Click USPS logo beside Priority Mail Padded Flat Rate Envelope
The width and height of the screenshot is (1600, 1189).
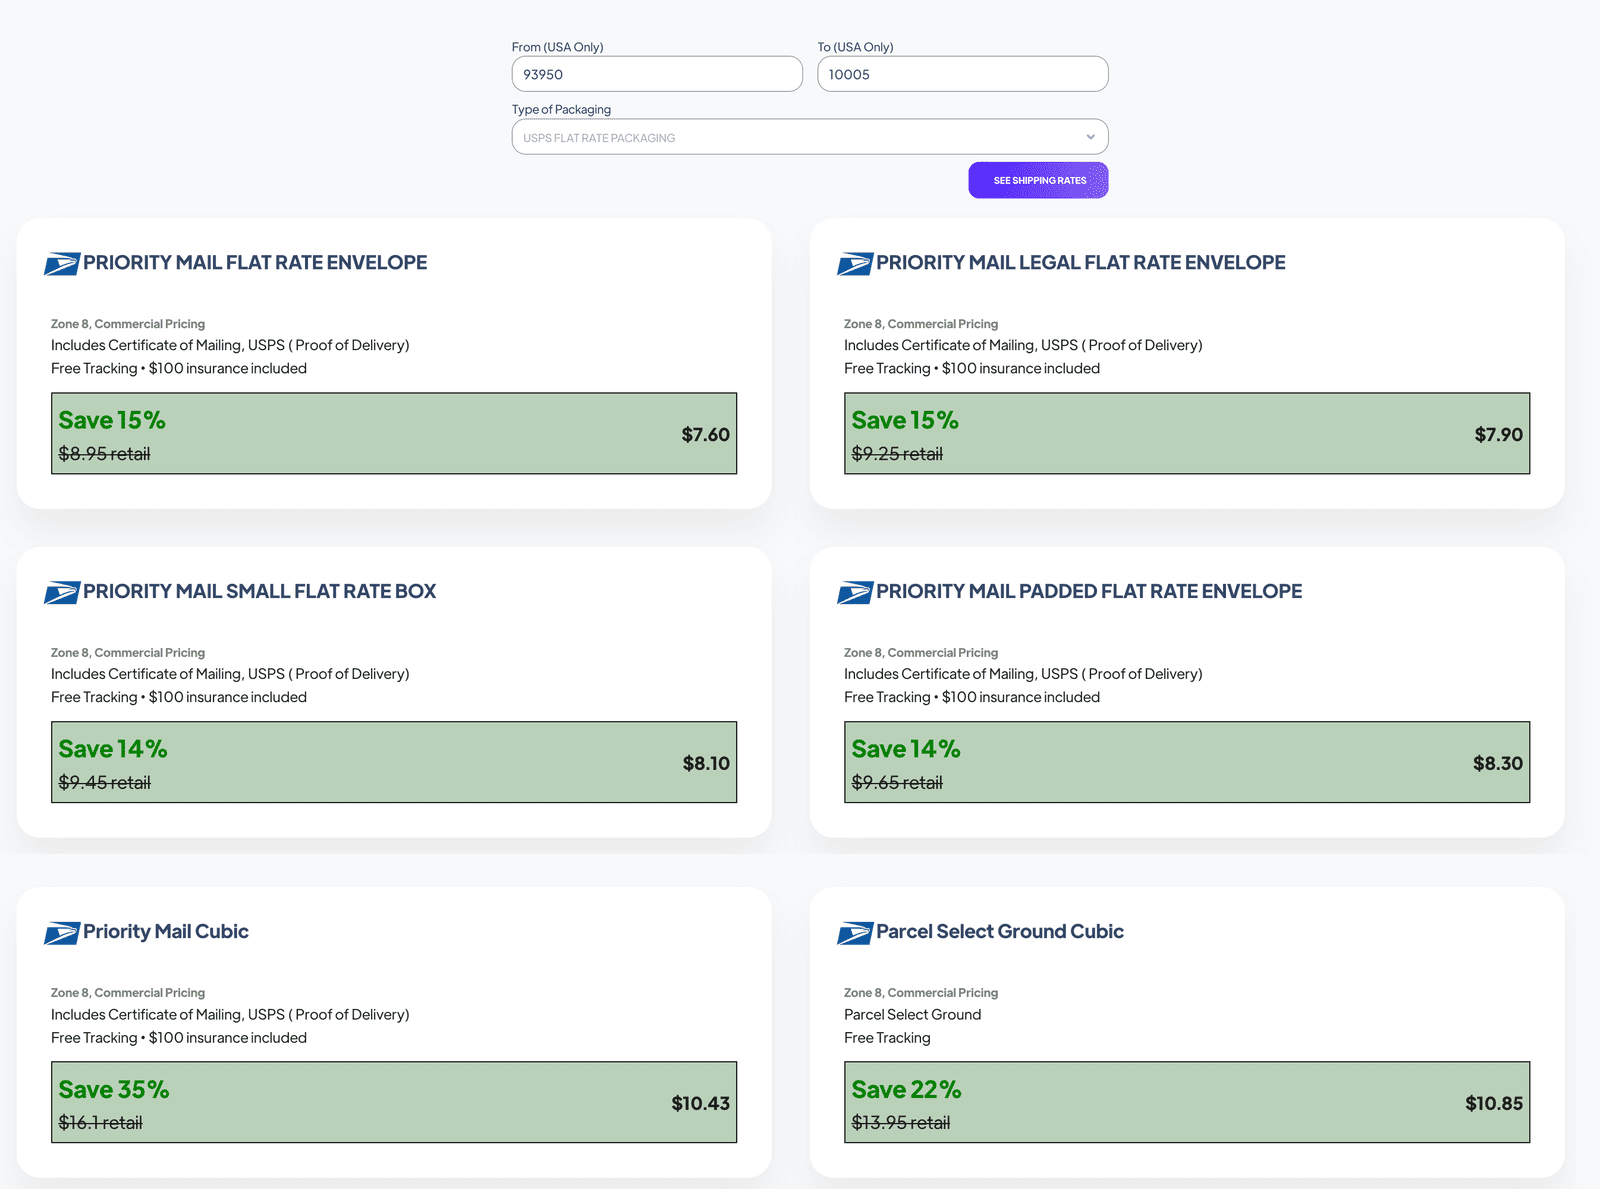854,593
